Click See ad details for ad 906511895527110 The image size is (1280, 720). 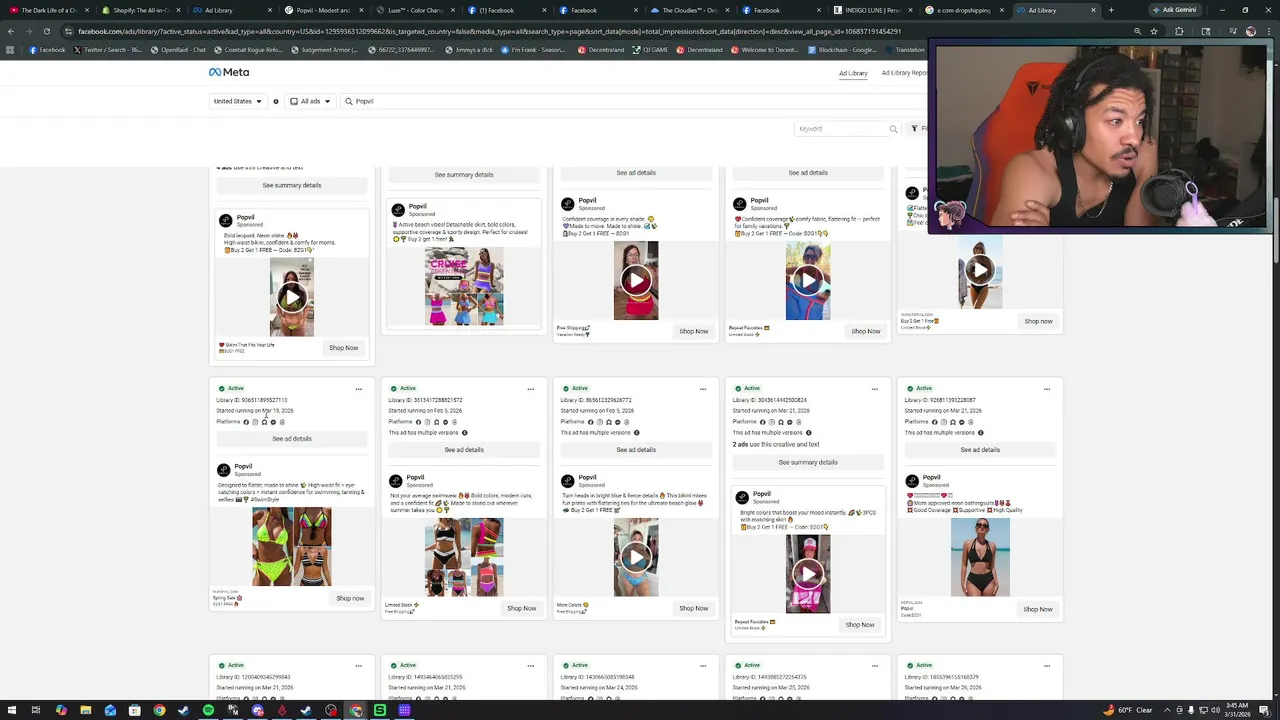pos(292,439)
